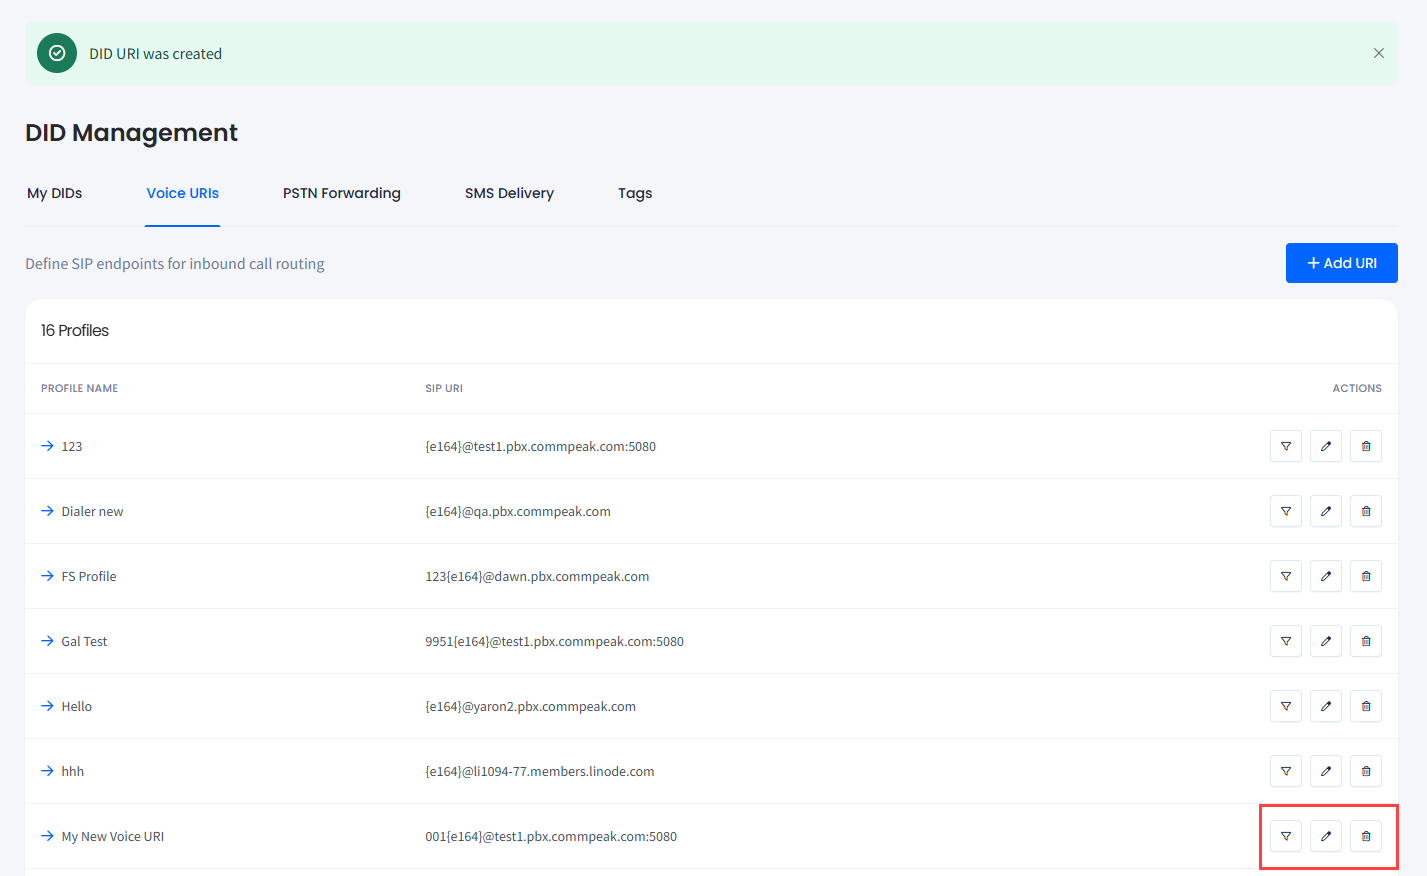
Task: Open filter for the 123 profile
Action: coord(1286,446)
